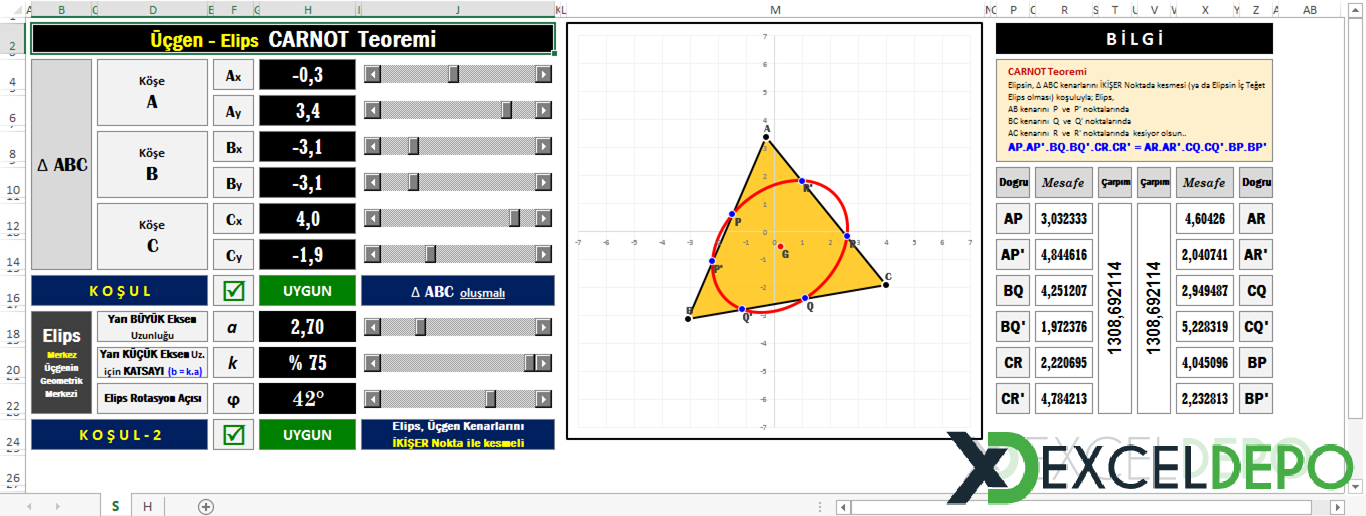The width and height of the screenshot is (1366, 516).
Task: Decrease k coefficient with left arrow
Action: (372, 363)
